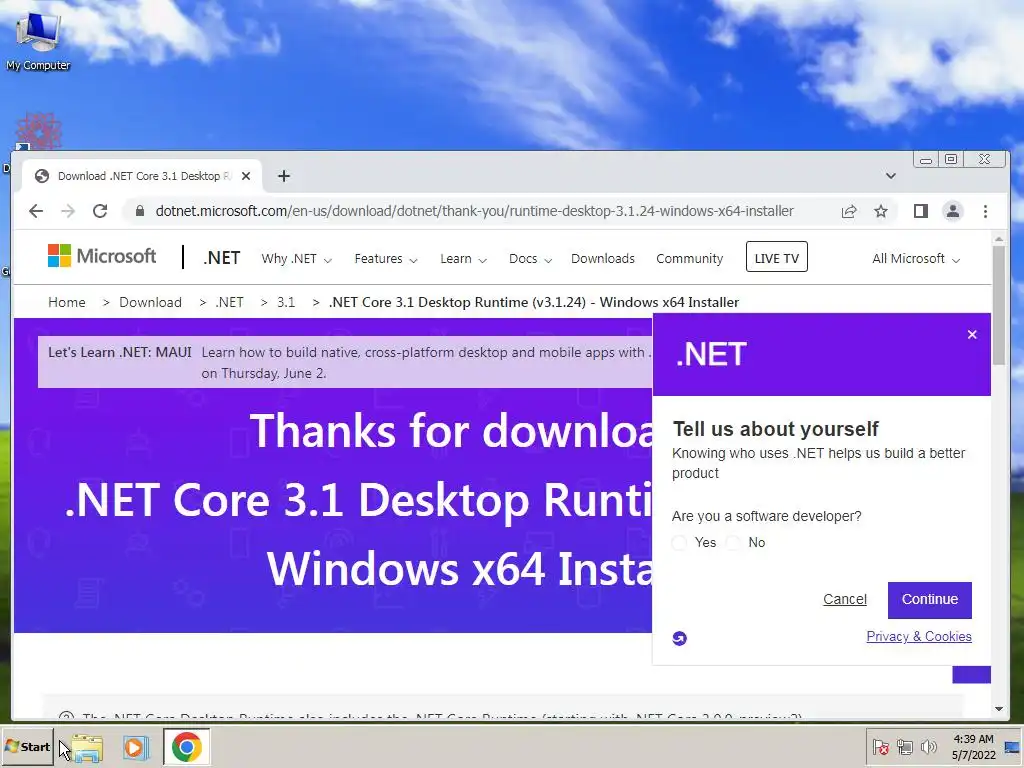Cancel the survey dialog
The width and height of the screenshot is (1024, 768).
tap(844, 599)
